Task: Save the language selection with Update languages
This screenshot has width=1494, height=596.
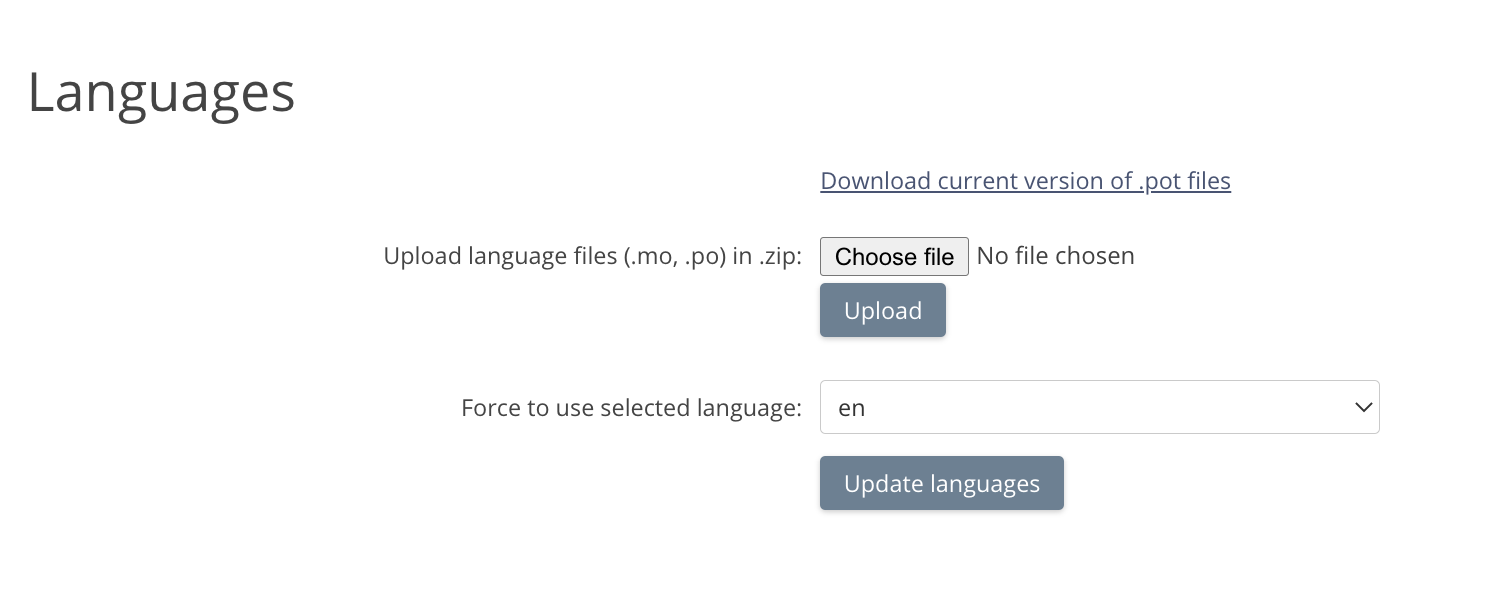Action: (941, 484)
